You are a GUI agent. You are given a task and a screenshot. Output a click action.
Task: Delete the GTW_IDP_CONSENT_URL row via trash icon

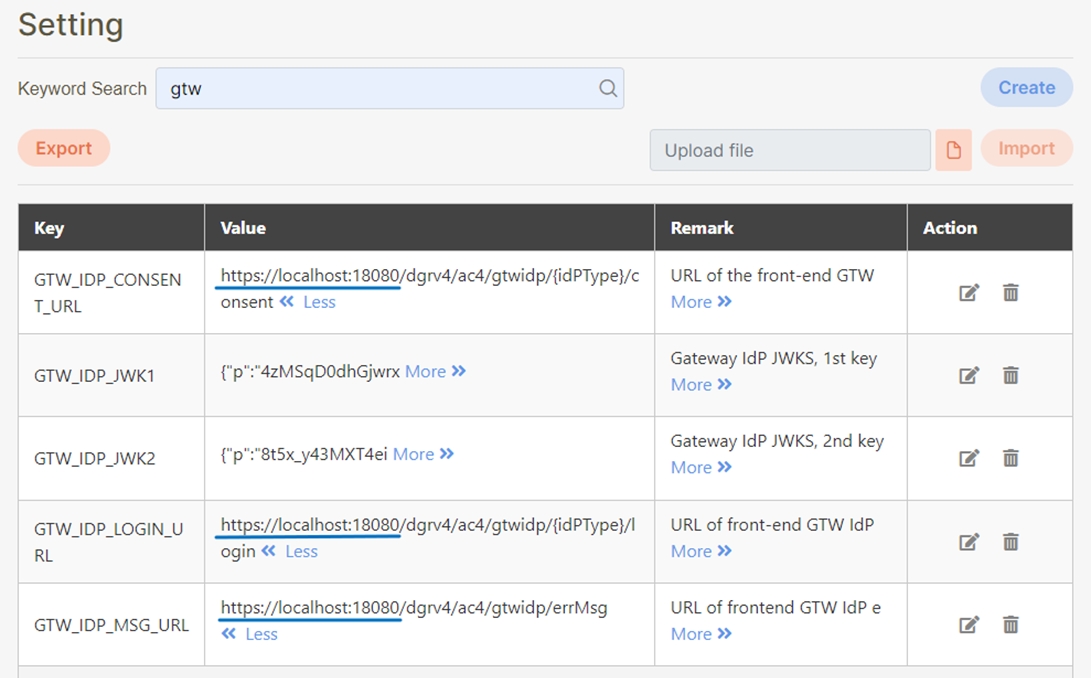click(x=1011, y=292)
